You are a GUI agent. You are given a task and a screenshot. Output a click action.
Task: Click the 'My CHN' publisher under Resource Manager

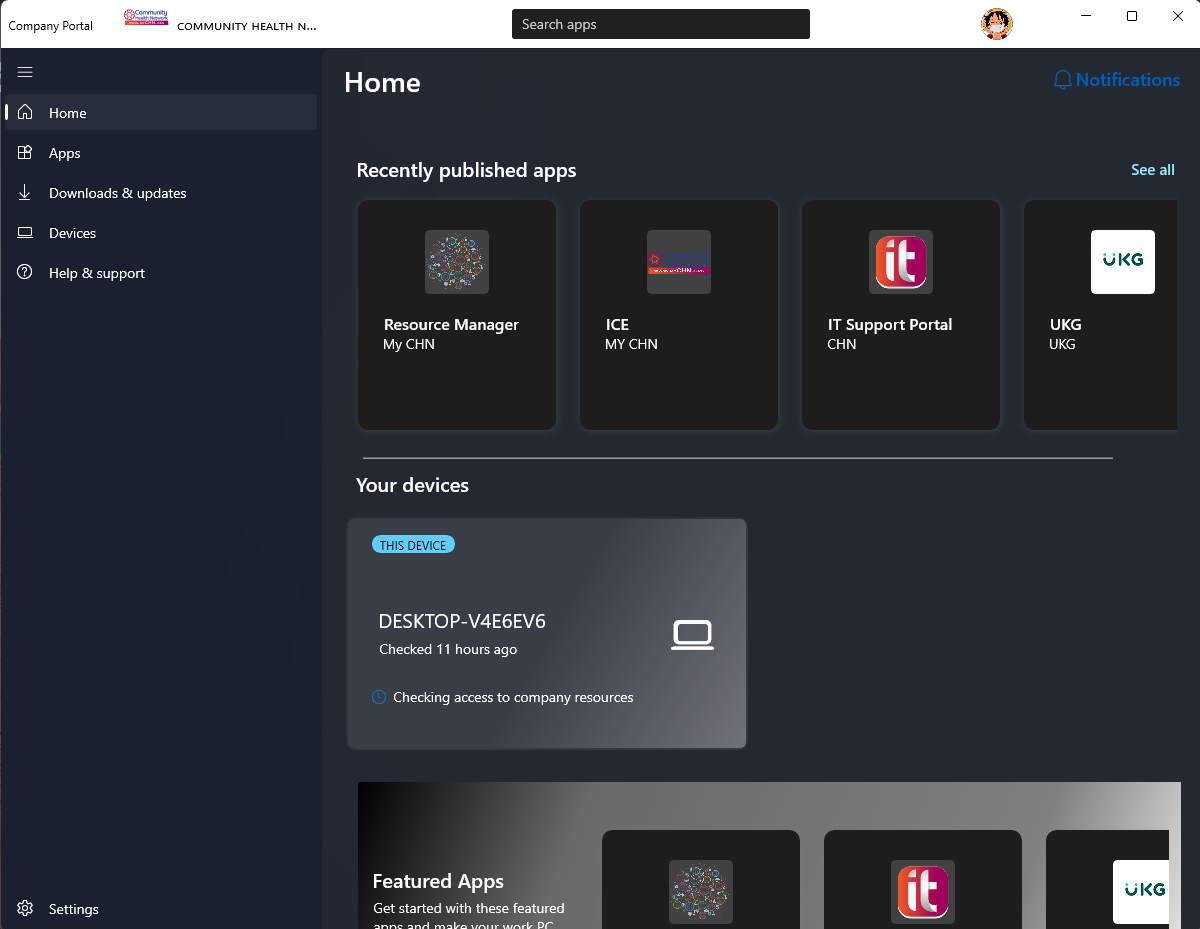click(409, 344)
